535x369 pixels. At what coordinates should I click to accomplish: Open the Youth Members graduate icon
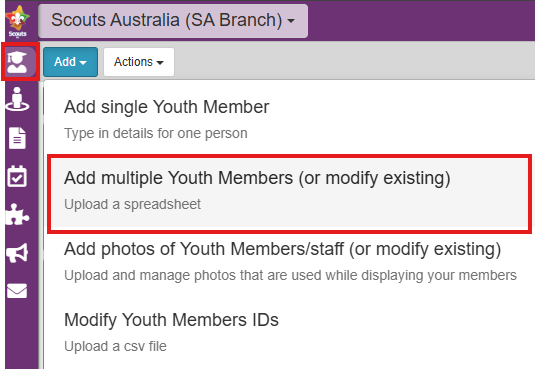(17, 62)
